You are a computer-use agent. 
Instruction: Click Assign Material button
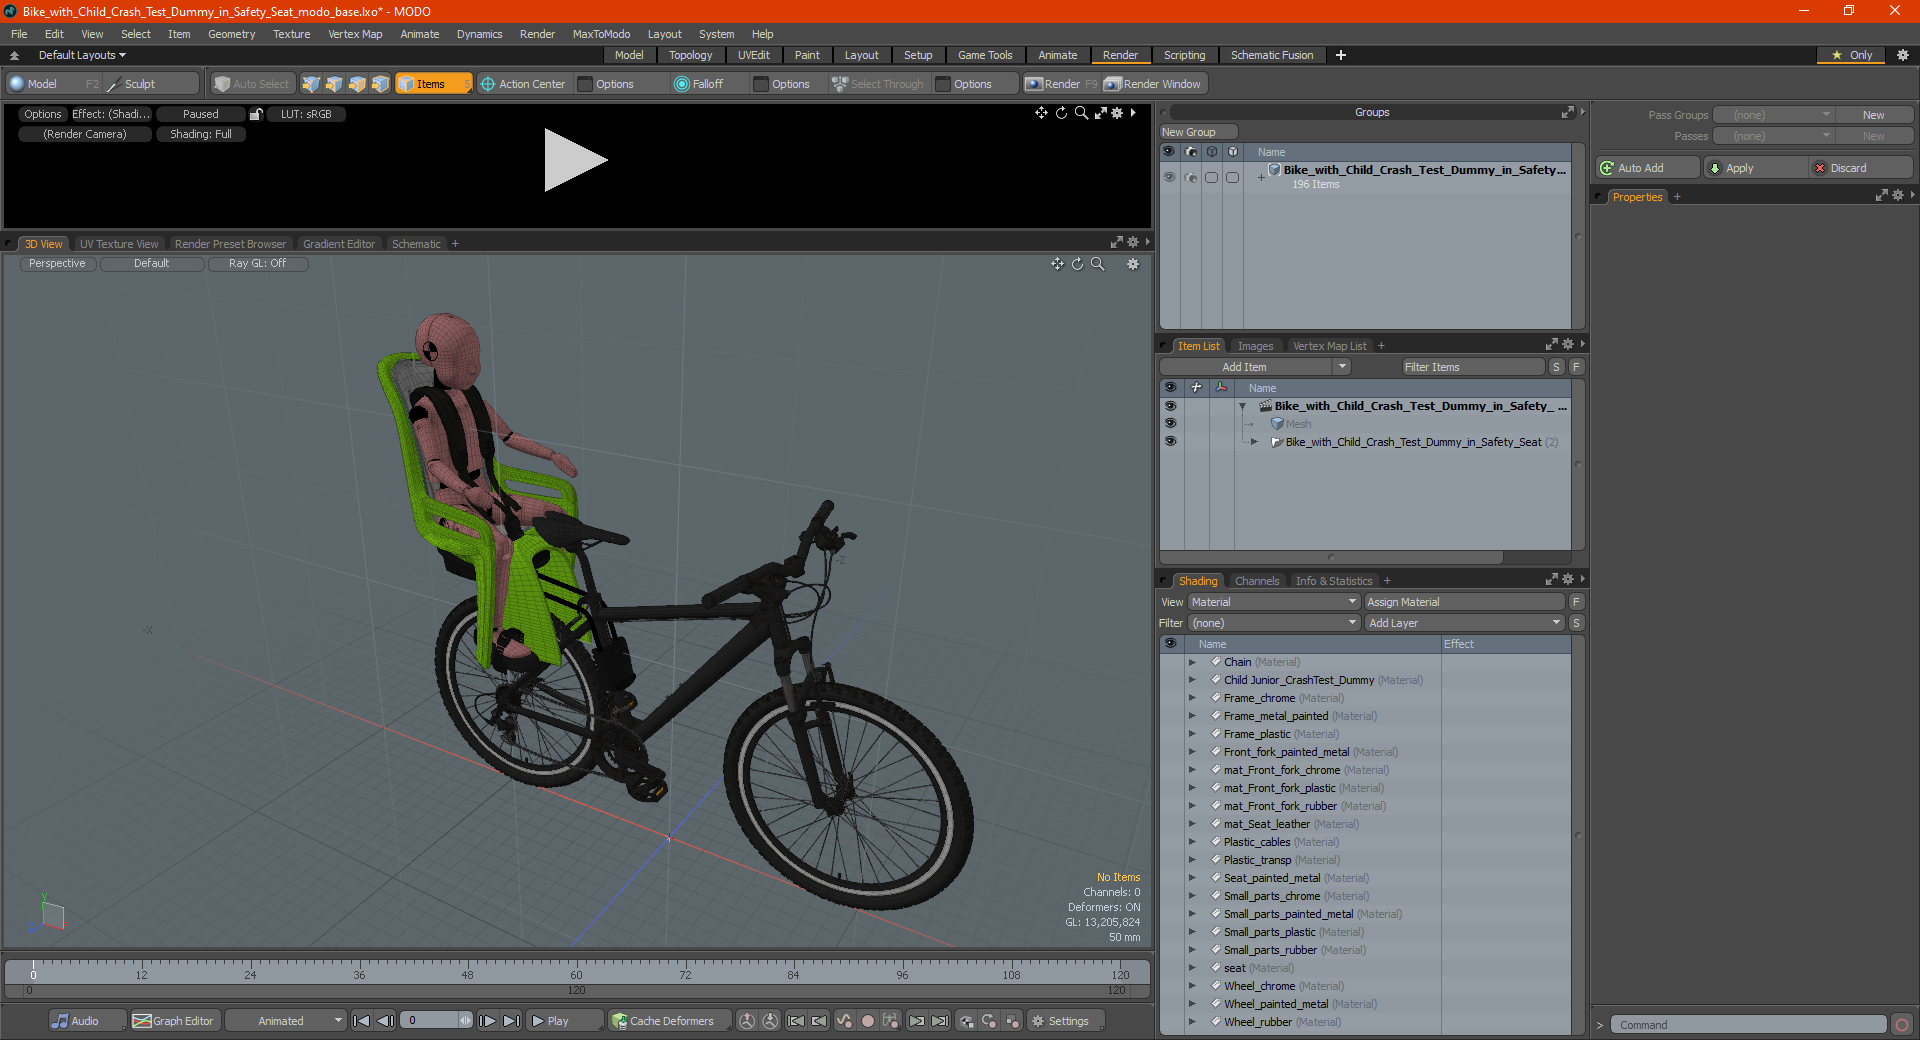[x=1464, y=602]
